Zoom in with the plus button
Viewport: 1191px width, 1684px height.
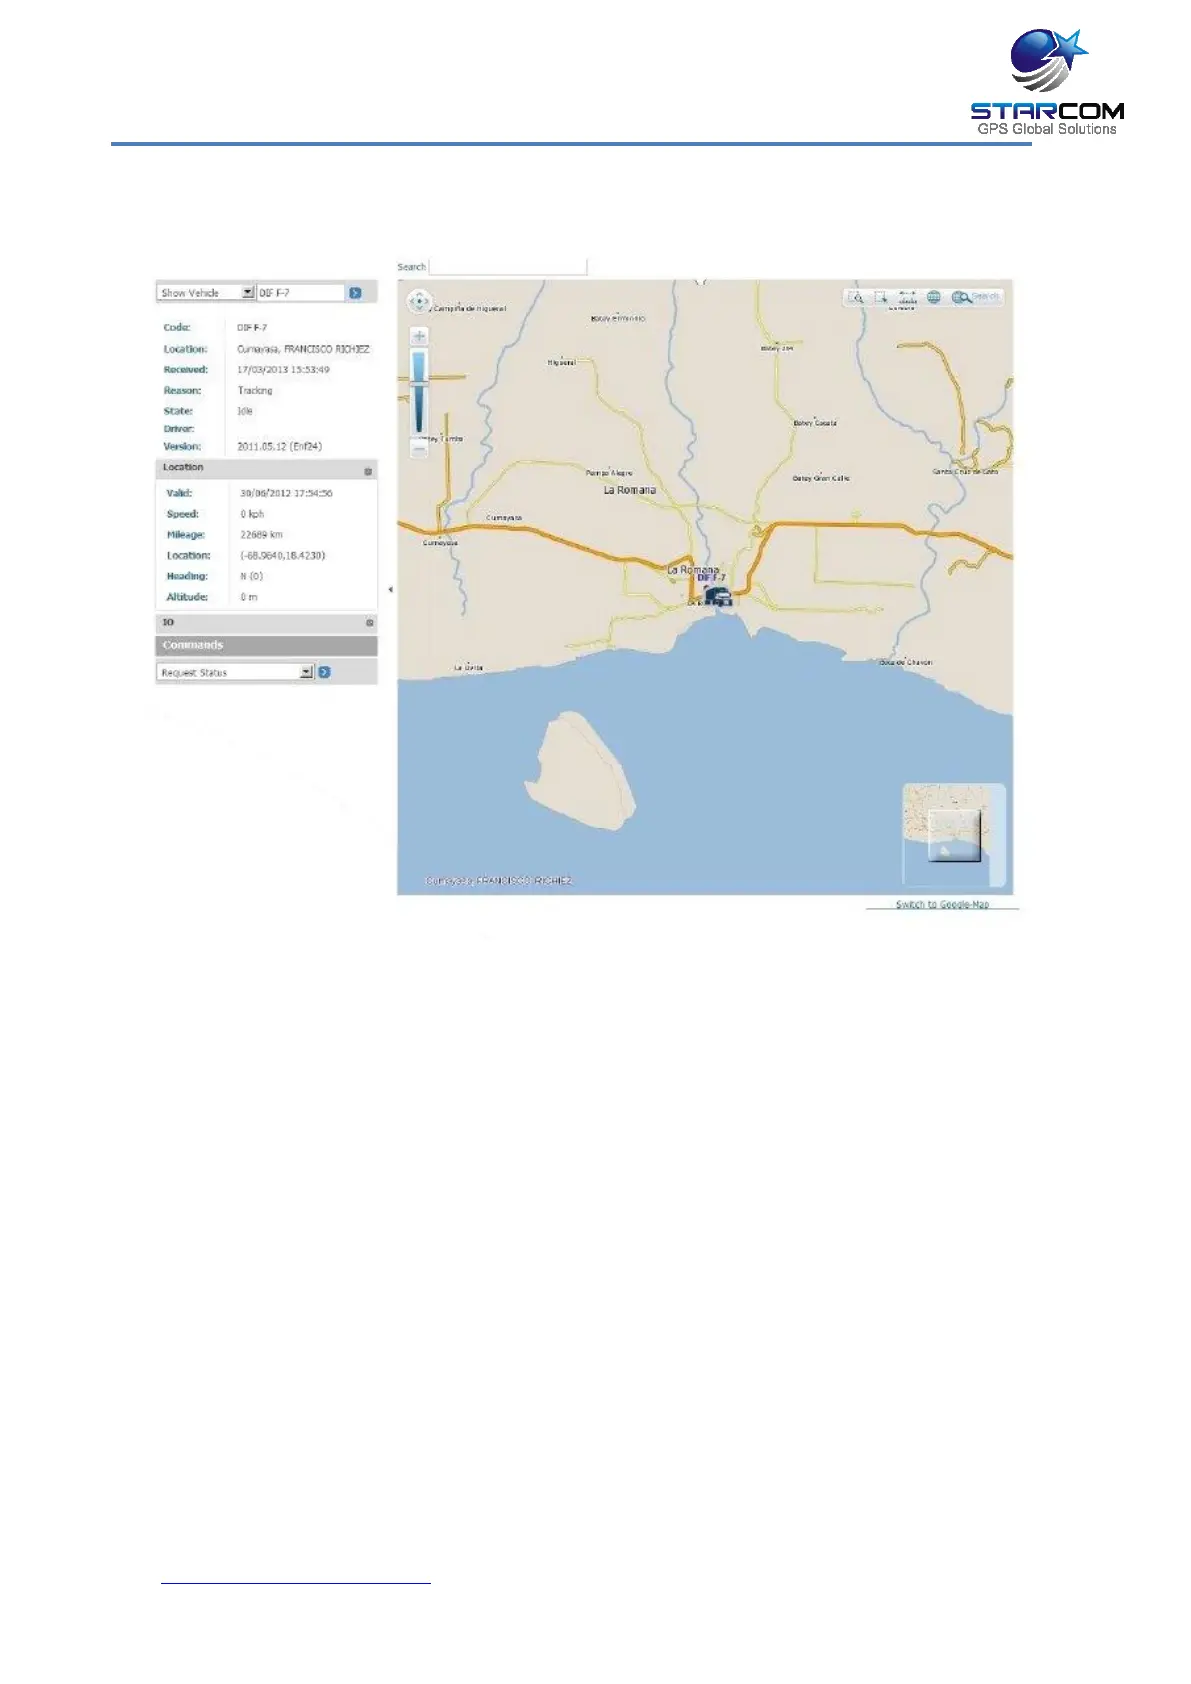pos(419,336)
